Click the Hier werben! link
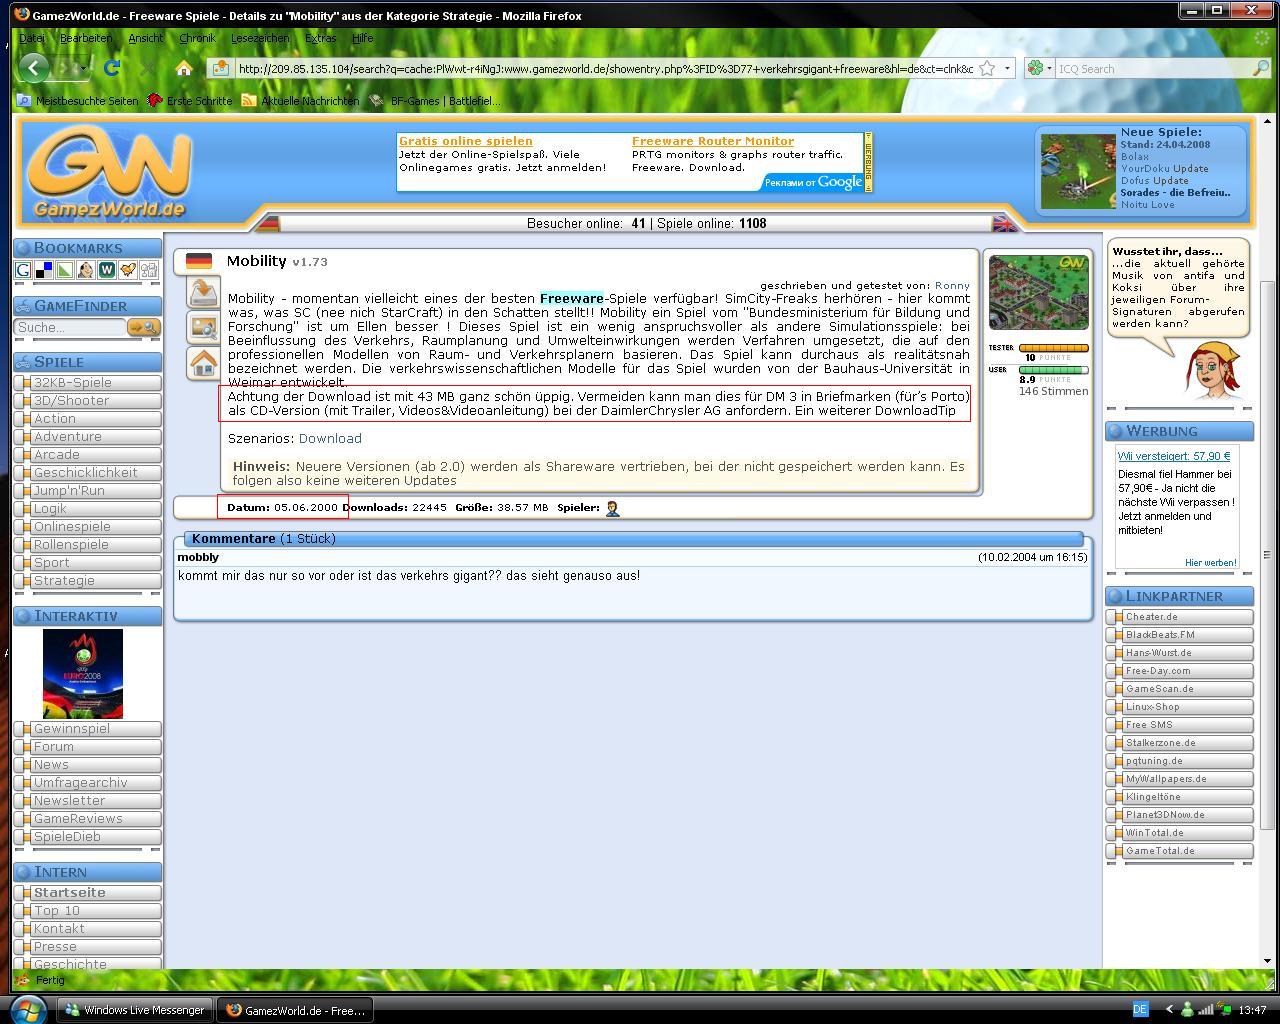The height and width of the screenshot is (1024, 1280). coord(1211,563)
